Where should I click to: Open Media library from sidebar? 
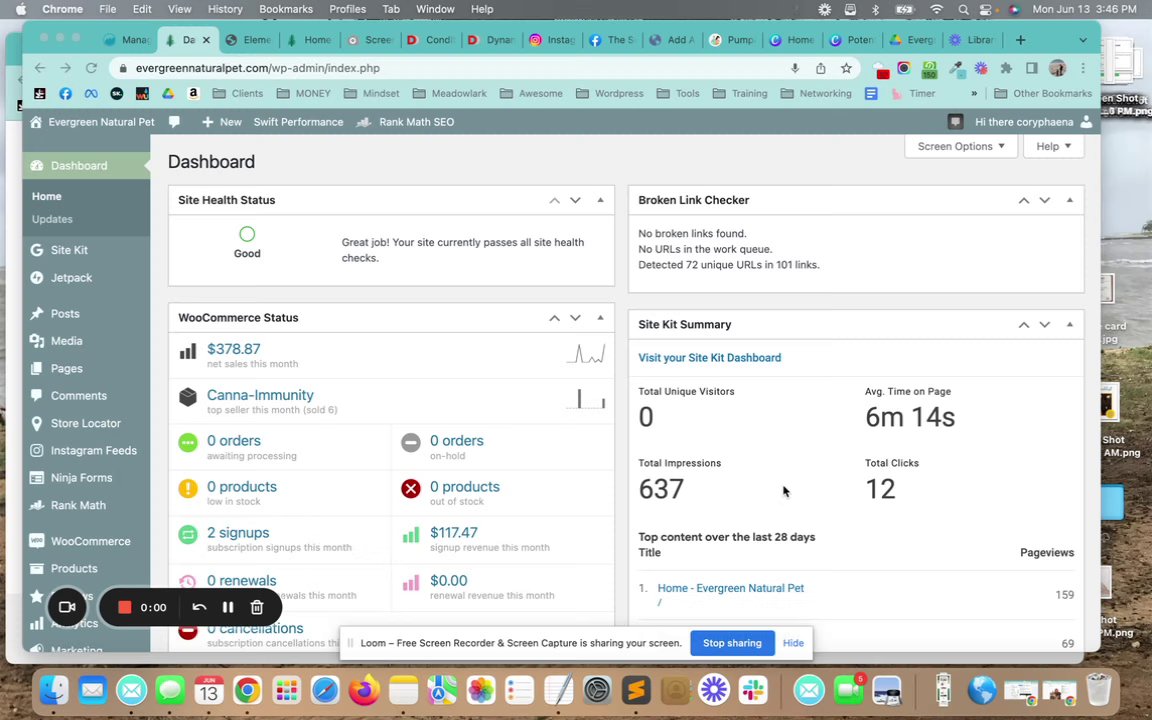click(x=66, y=341)
